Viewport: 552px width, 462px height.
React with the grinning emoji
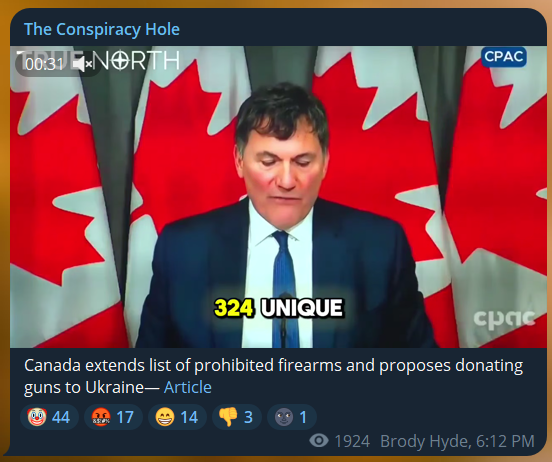click(165, 417)
